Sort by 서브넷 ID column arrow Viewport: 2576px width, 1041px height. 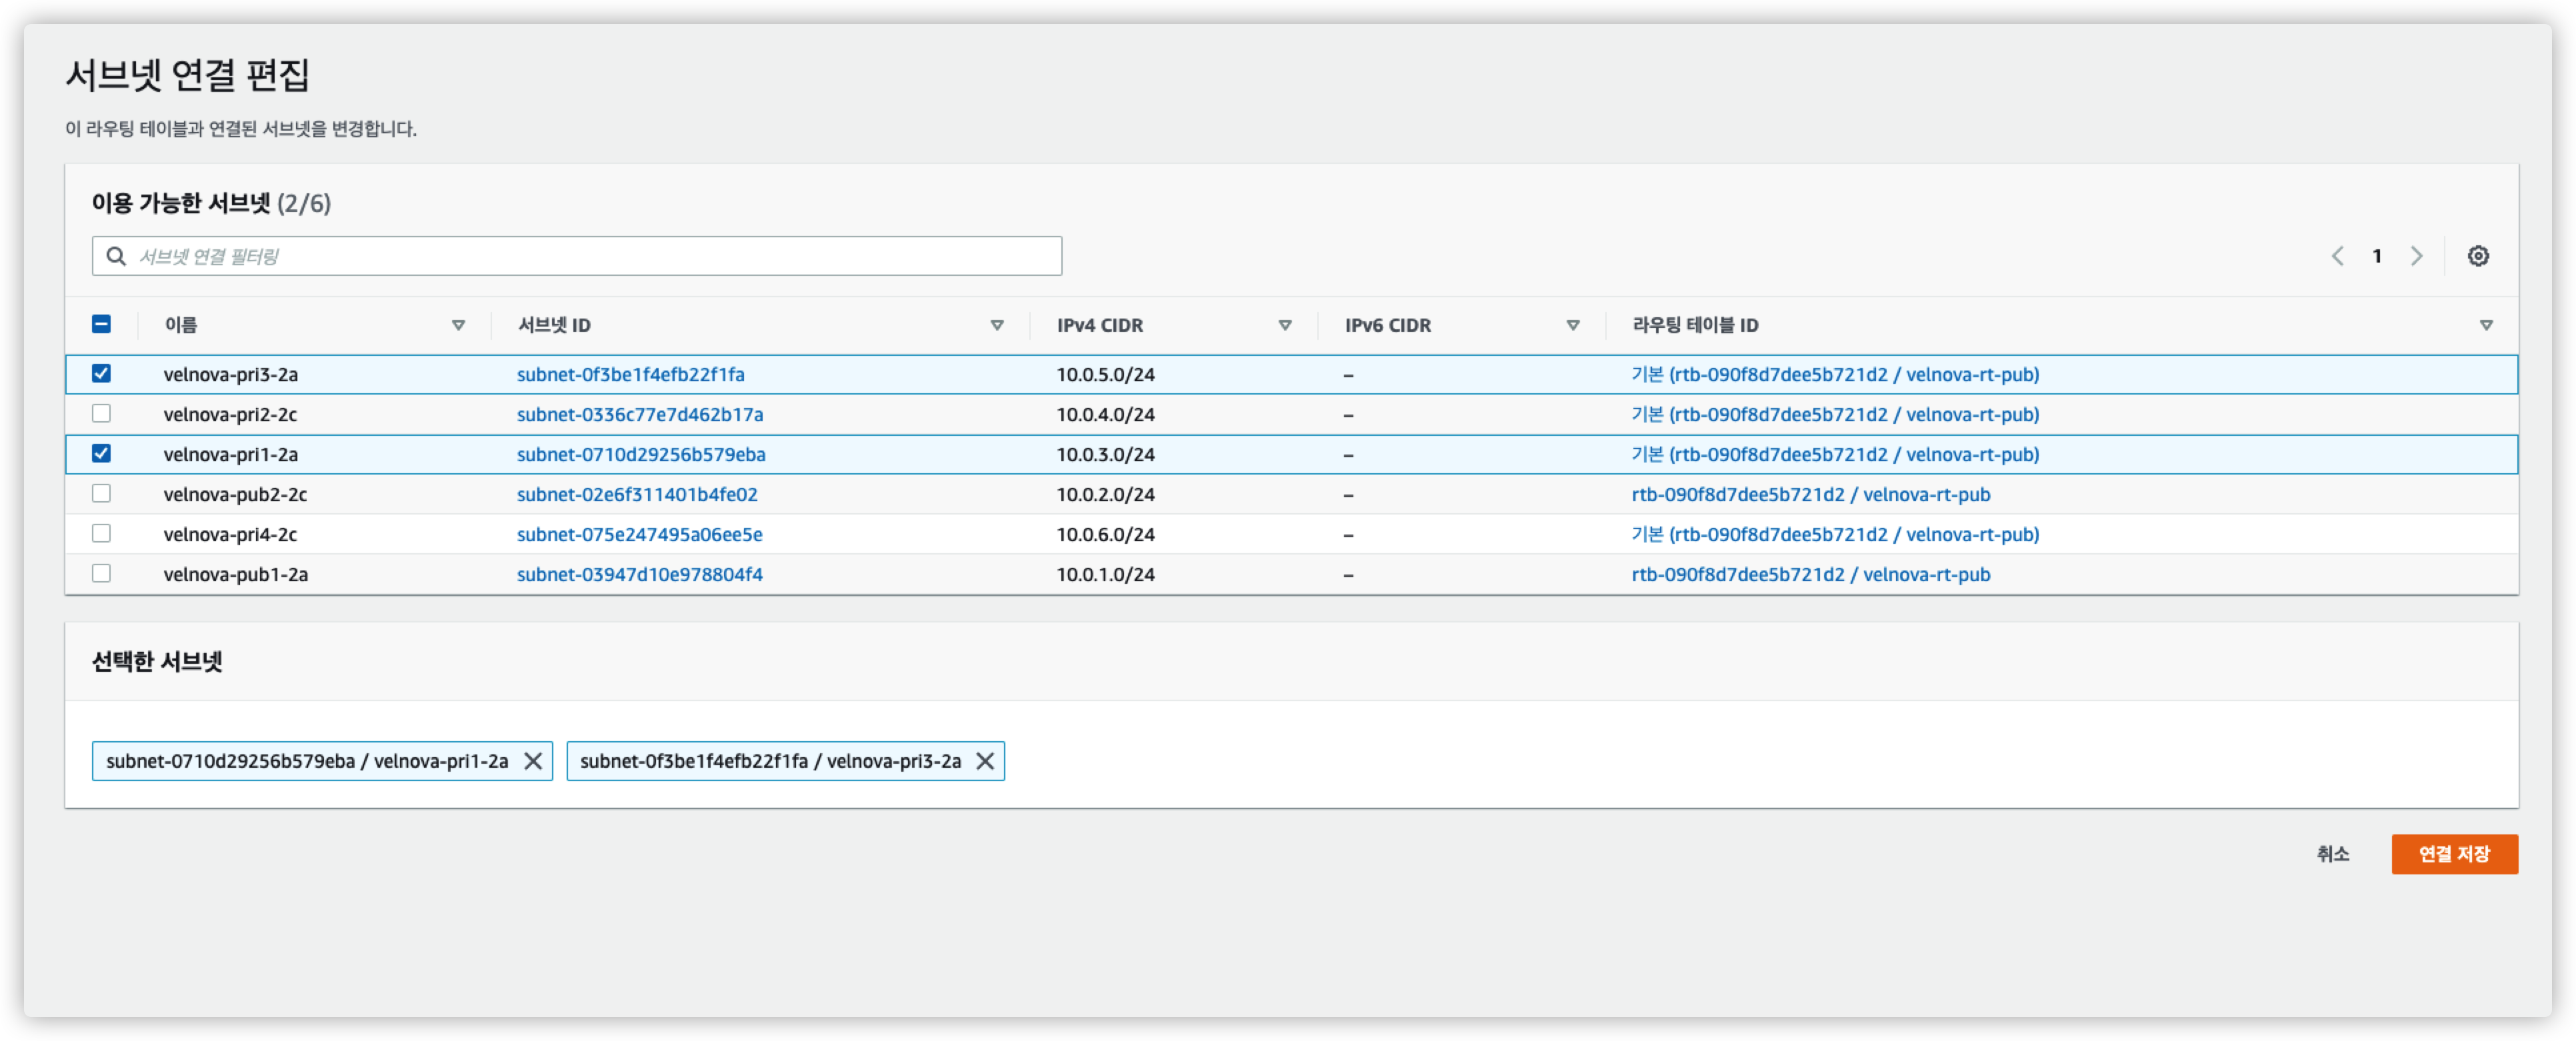tap(996, 325)
